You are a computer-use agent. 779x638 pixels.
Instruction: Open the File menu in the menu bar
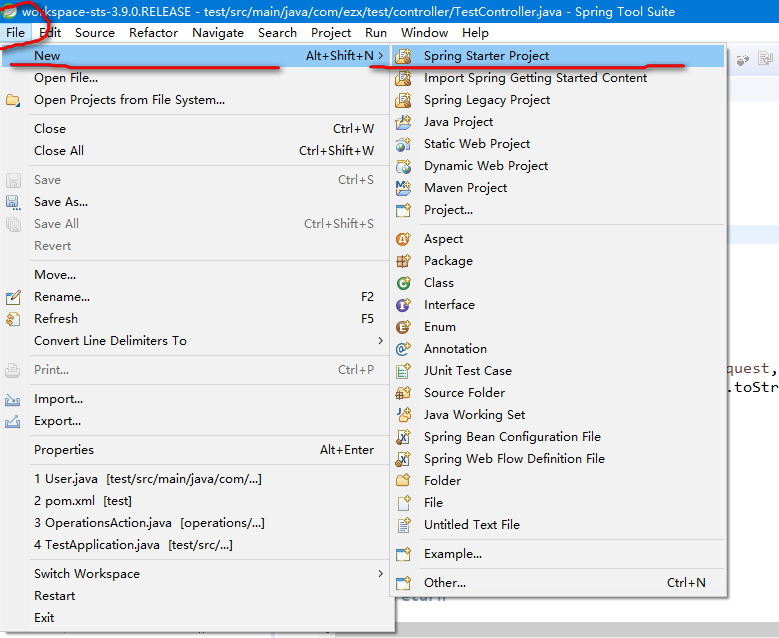(15, 33)
